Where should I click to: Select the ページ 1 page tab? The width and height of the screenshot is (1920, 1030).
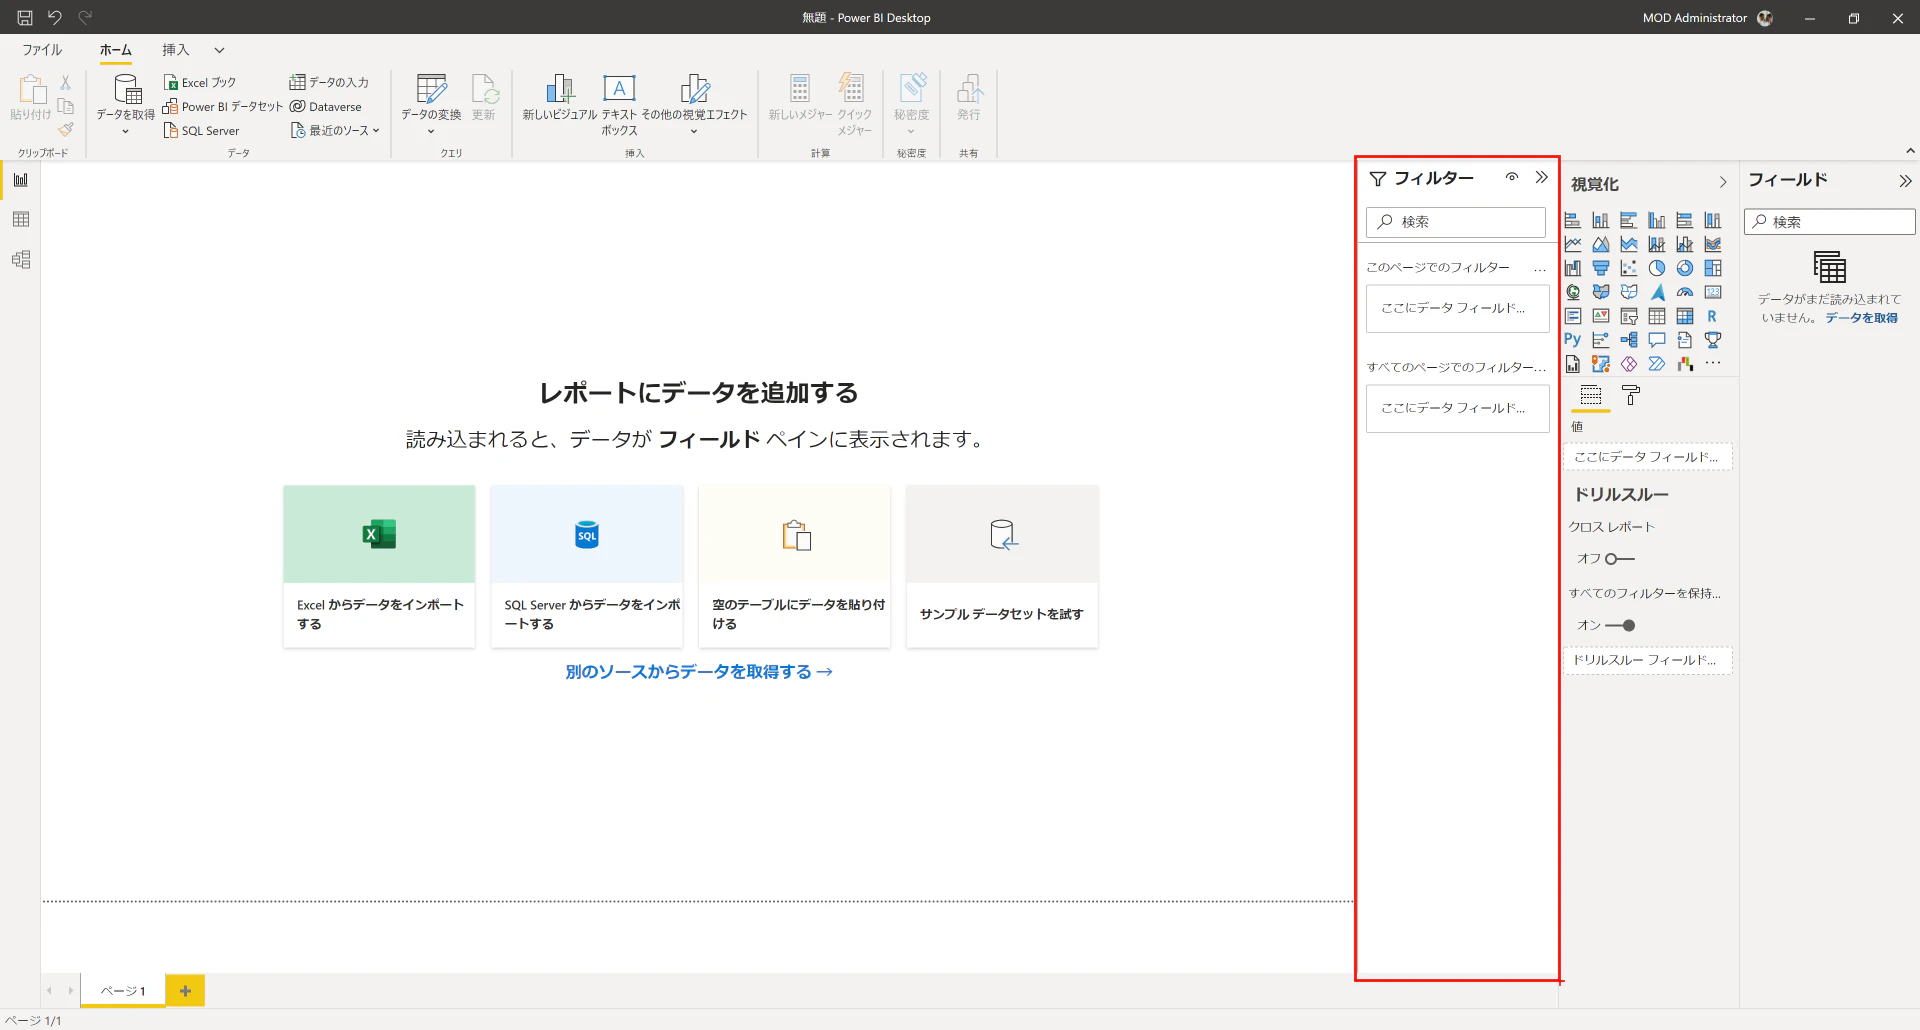pos(123,991)
